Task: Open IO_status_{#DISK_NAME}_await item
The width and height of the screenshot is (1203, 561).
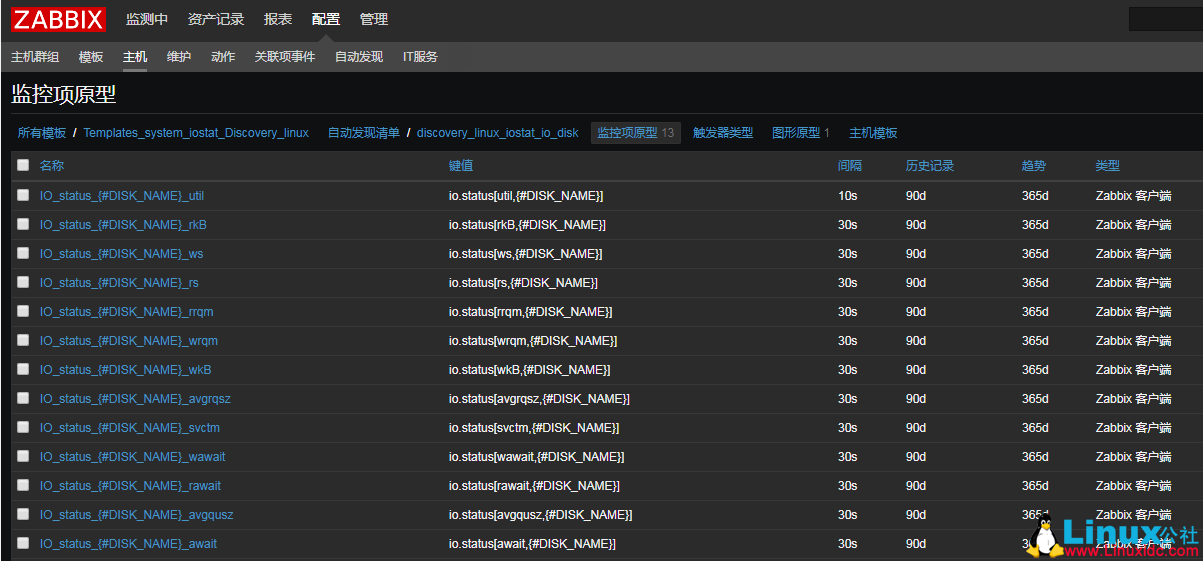Action: point(128,544)
